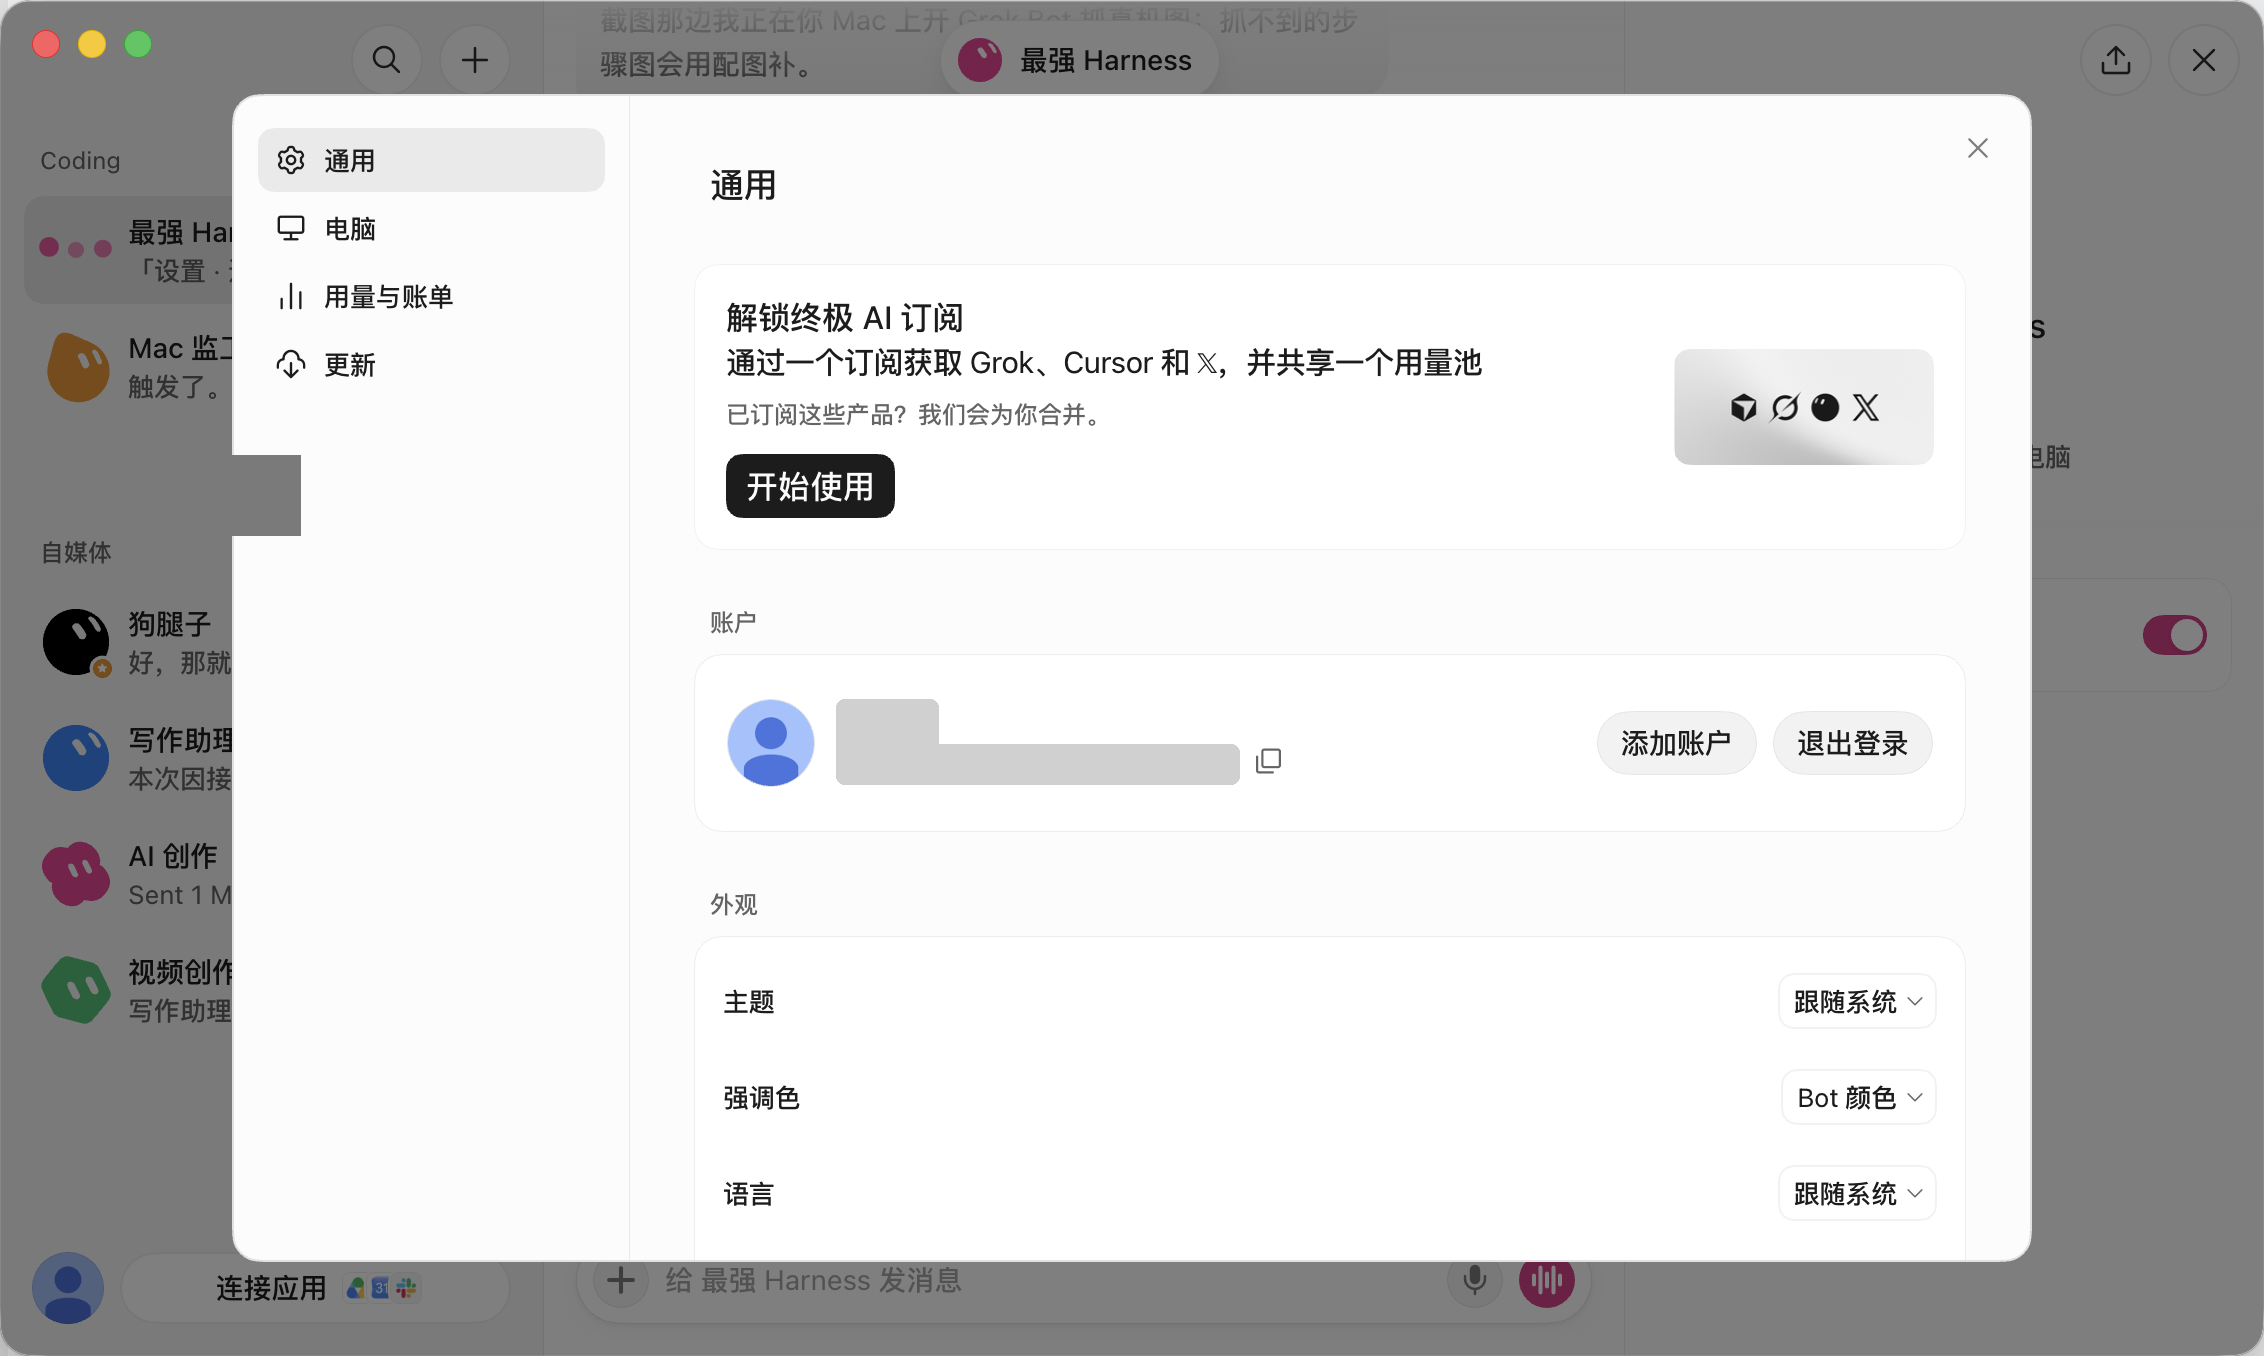Click the 最强 Harness title chip

pos(1079,60)
